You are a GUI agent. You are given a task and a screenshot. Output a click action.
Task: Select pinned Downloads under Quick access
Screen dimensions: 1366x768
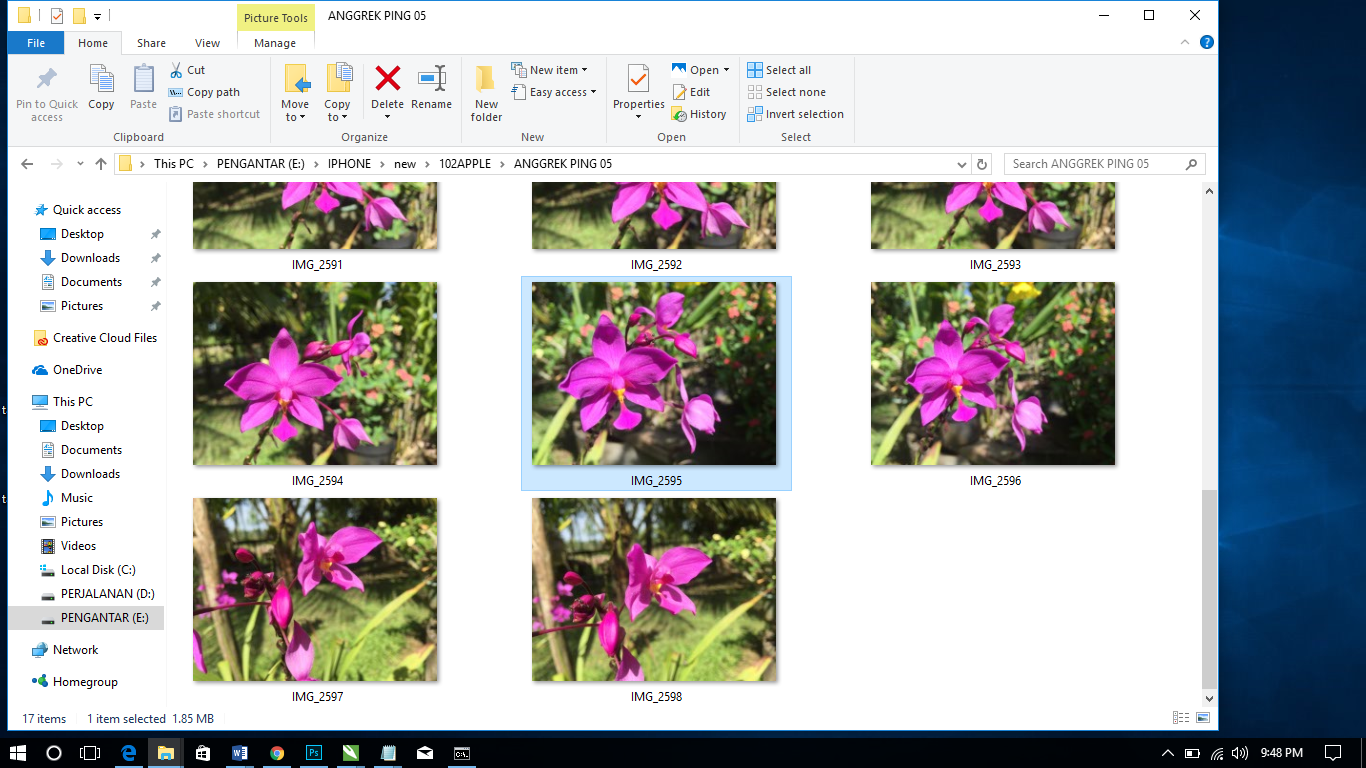point(90,258)
